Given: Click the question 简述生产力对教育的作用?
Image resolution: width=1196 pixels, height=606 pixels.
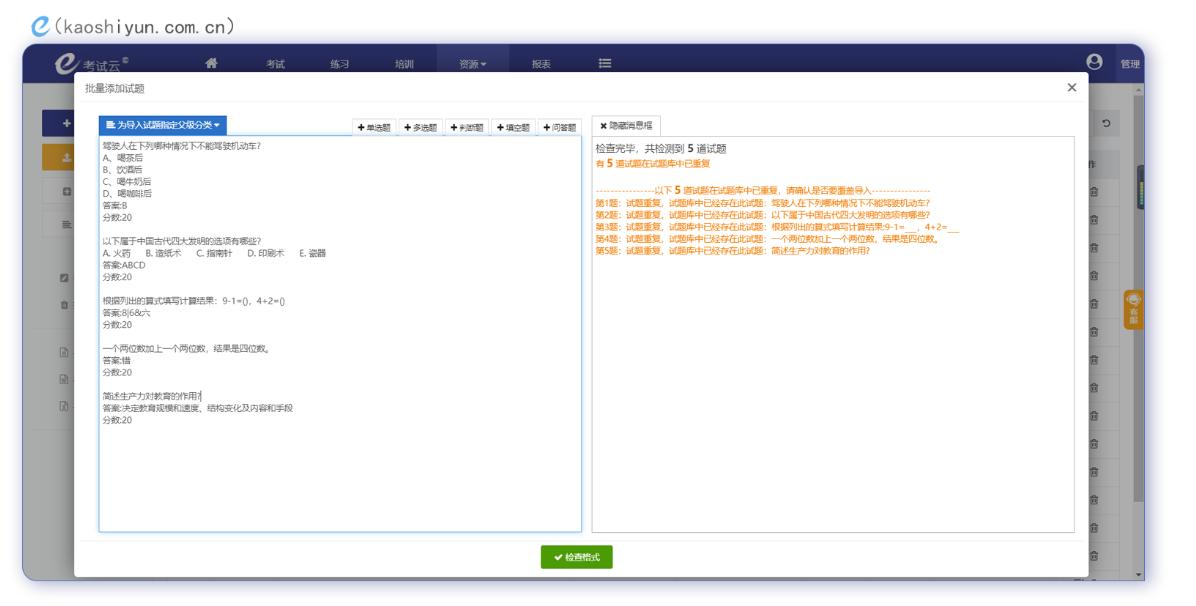Looking at the screenshot, I should pyautogui.click(x=152, y=396).
